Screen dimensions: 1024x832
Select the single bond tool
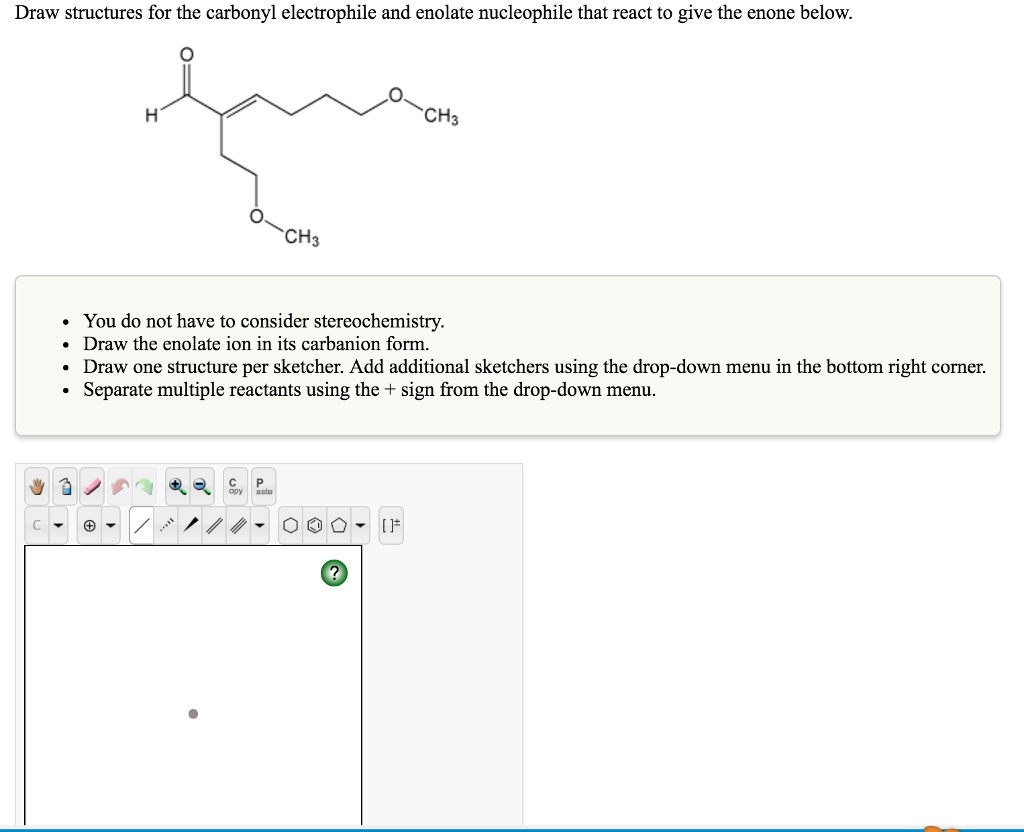(141, 524)
